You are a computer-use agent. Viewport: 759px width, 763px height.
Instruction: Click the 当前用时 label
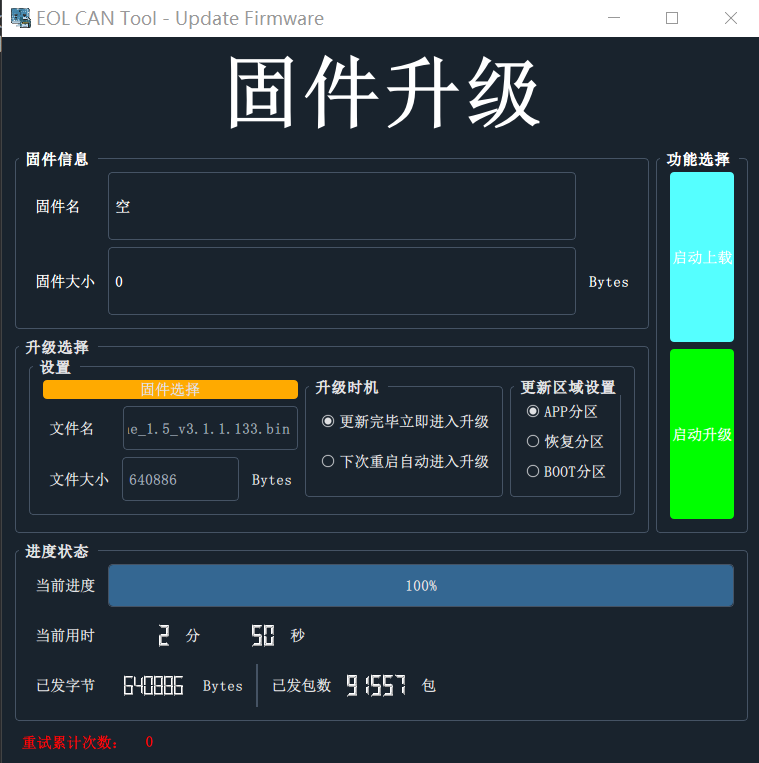tap(65, 636)
